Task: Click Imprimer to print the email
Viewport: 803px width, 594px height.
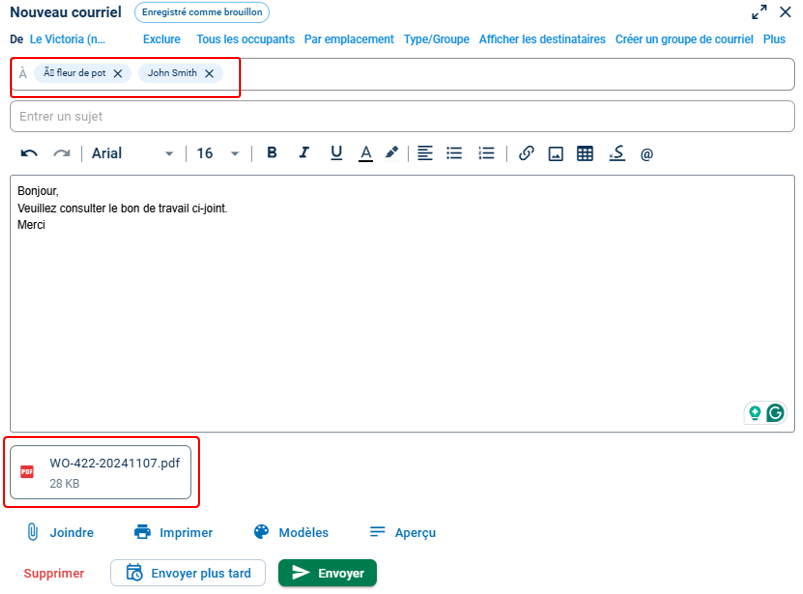Action: 173,533
